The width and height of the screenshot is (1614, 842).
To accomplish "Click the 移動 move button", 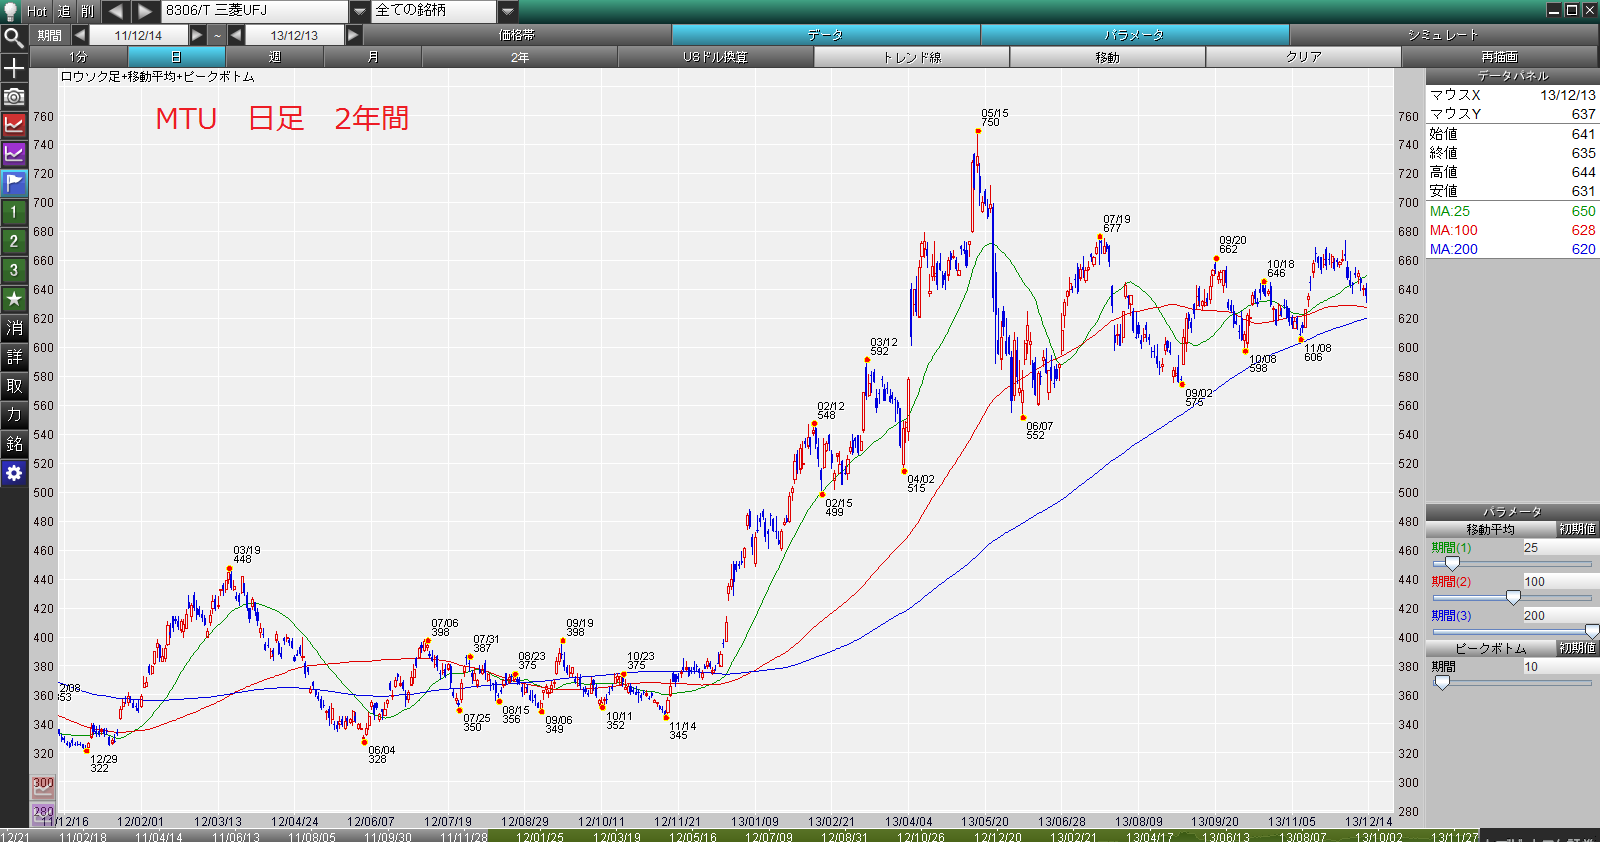I will (1108, 57).
